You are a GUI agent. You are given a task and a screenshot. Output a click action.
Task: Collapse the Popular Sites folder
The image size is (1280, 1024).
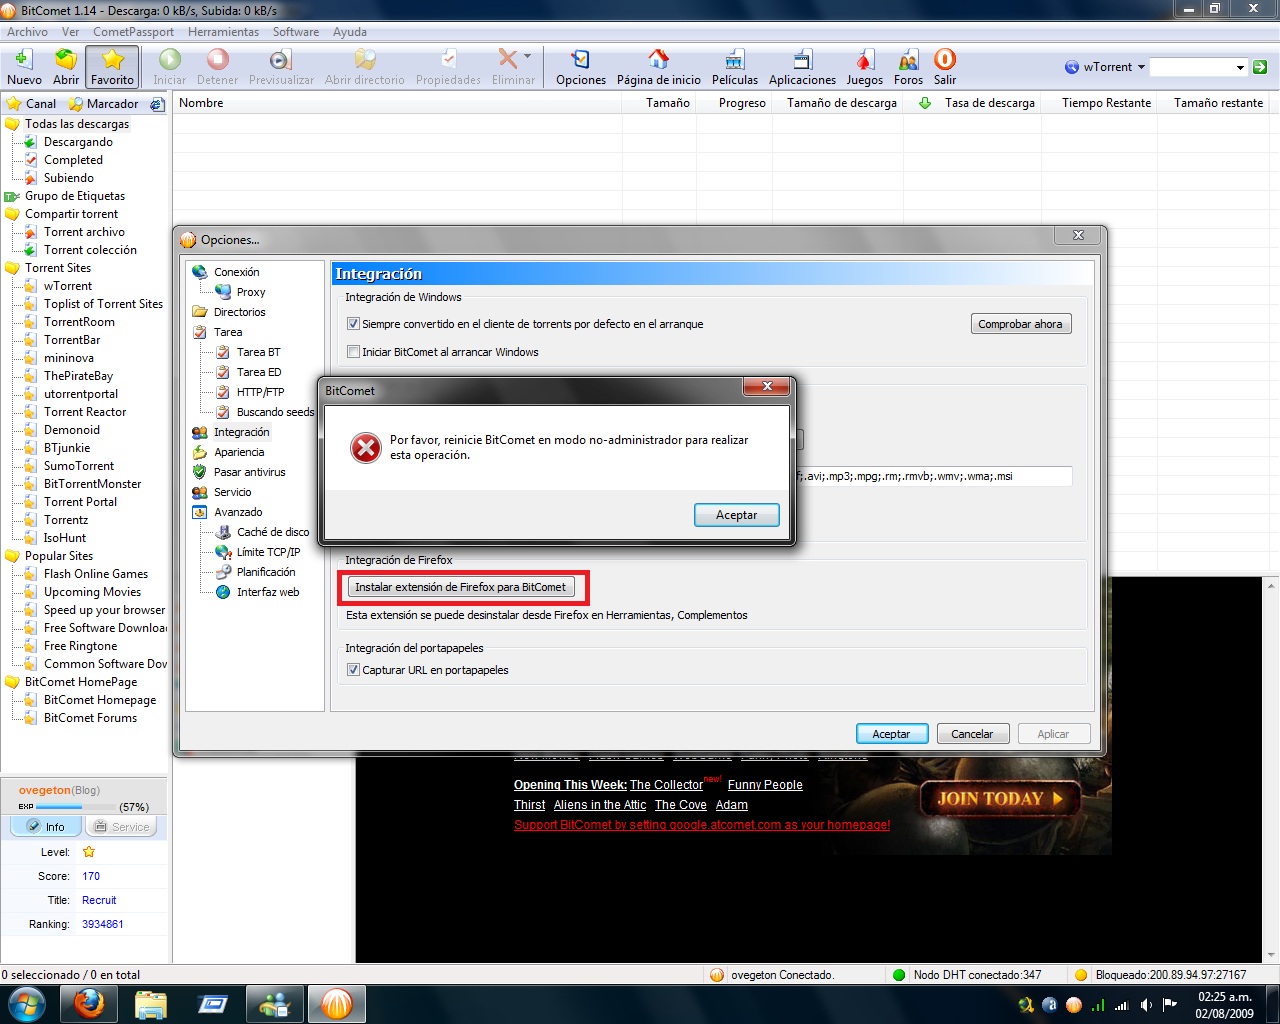coord(13,556)
